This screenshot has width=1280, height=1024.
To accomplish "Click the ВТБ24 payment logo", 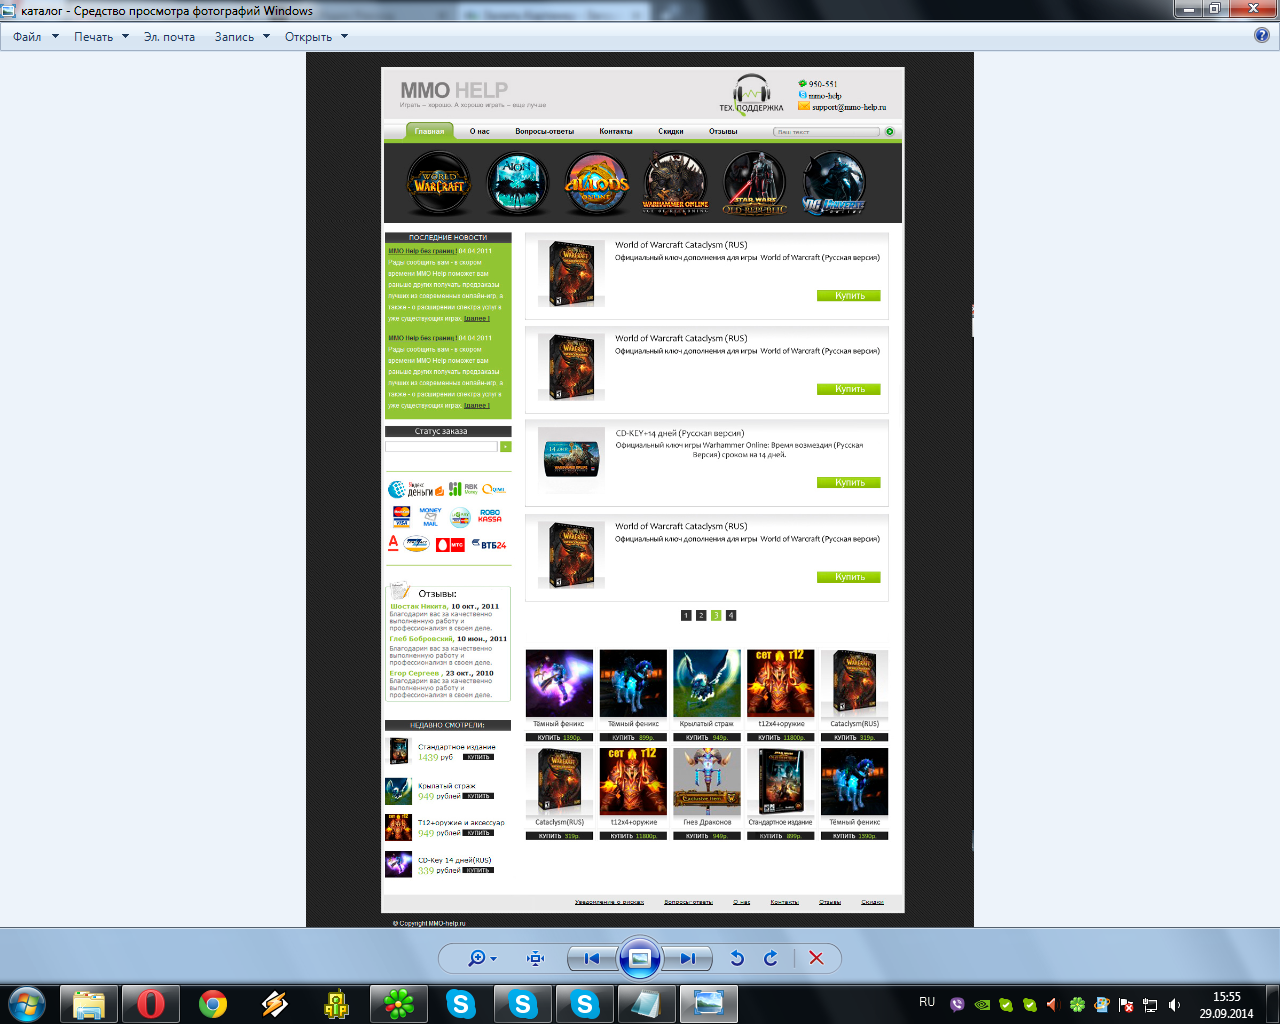I will (489, 545).
